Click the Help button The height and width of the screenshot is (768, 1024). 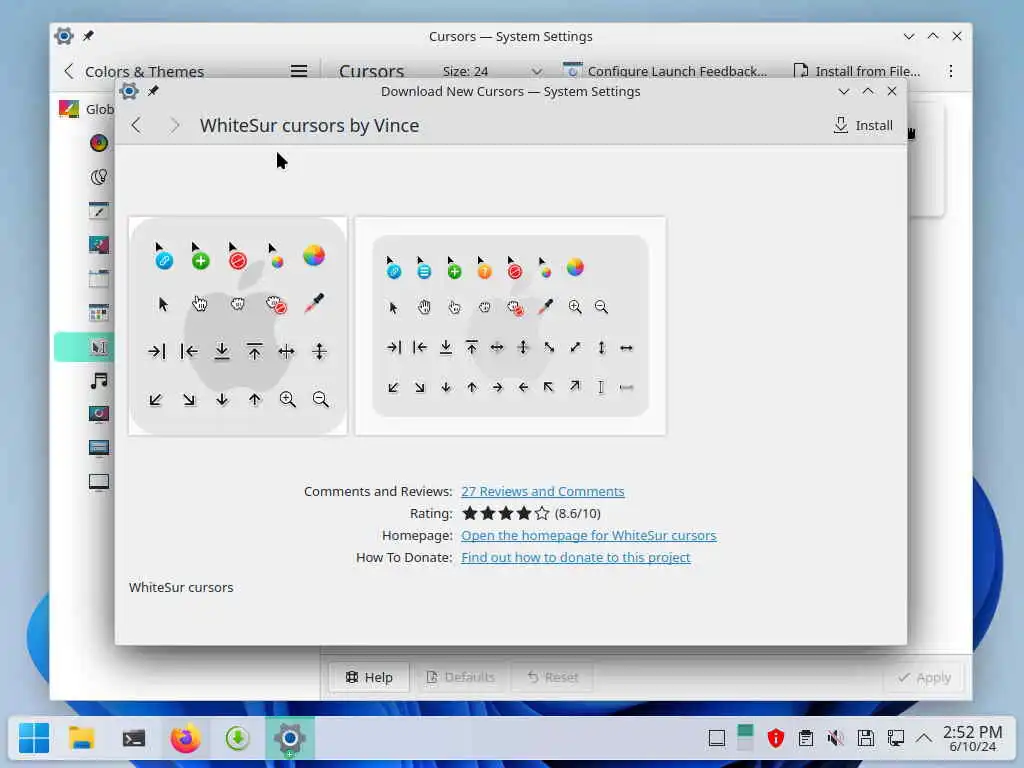click(x=369, y=677)
